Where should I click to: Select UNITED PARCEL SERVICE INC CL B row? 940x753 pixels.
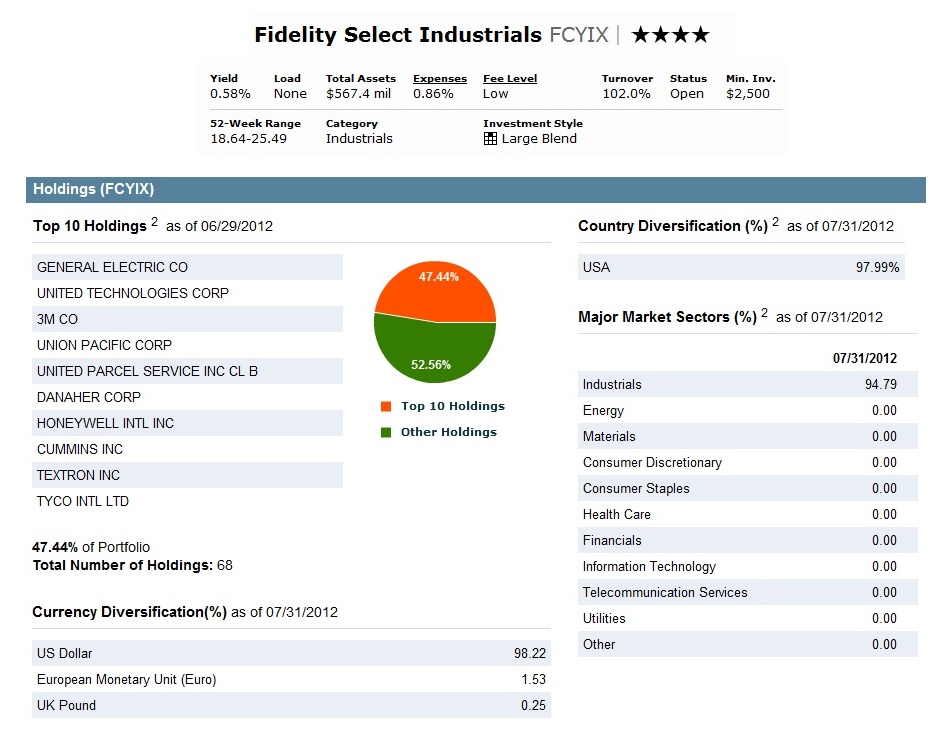(187, 371)
